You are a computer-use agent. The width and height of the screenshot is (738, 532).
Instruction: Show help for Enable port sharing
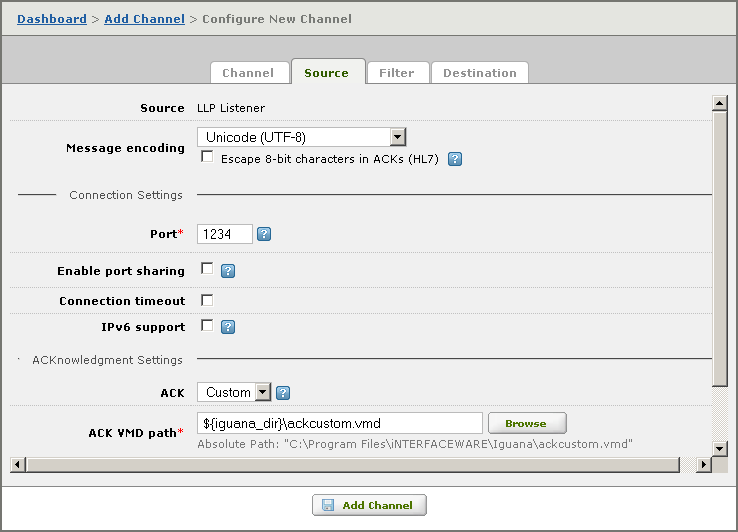click(228, 271)
